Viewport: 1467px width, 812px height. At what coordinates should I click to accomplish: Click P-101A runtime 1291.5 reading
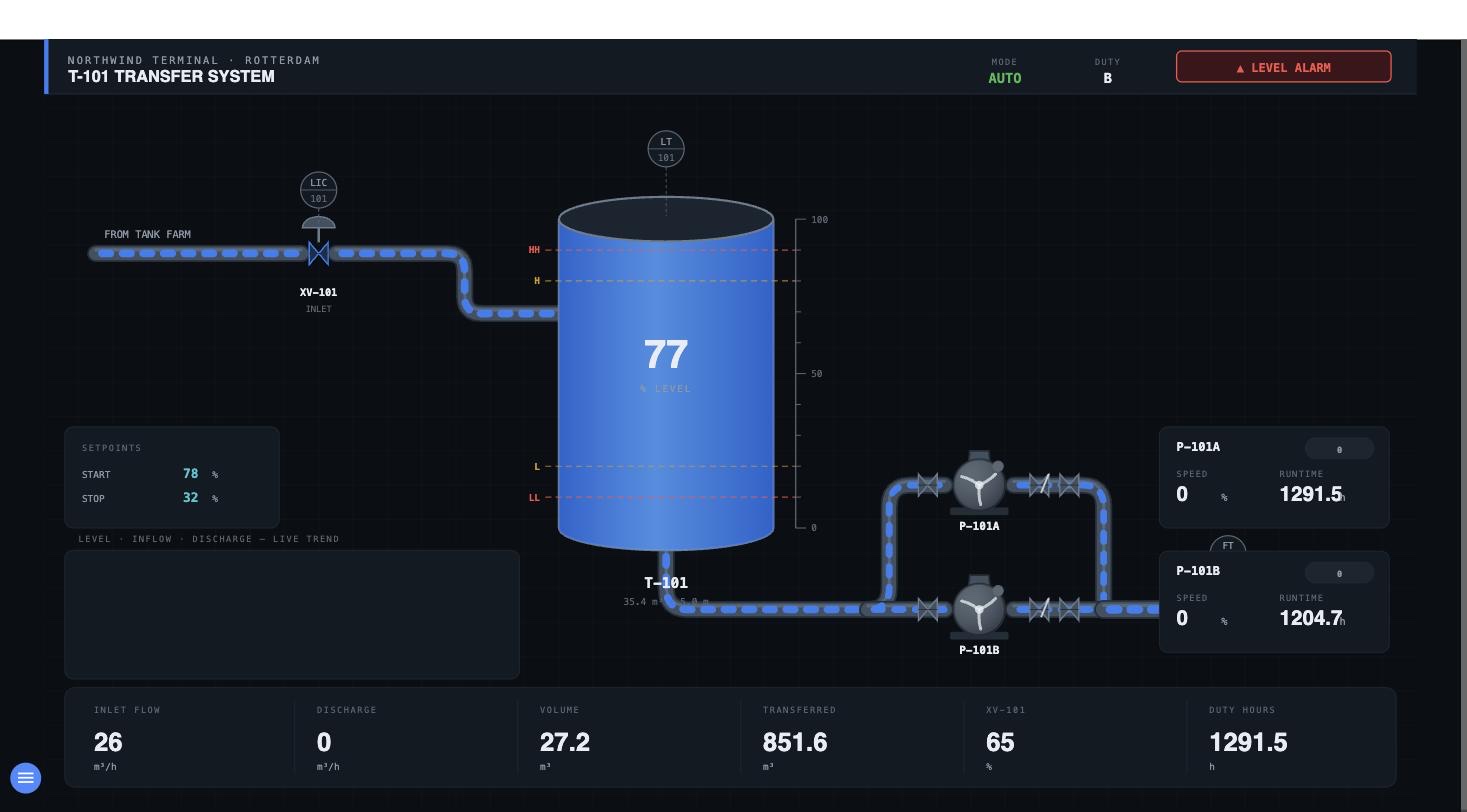pyautogui.click(x=1311, y=494)
